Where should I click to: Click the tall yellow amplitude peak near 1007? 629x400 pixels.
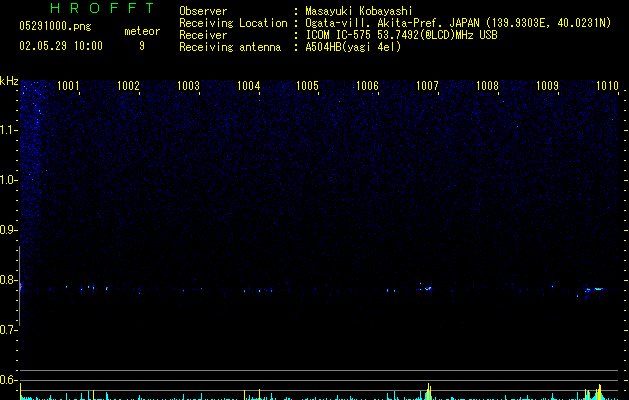[428, 391]
